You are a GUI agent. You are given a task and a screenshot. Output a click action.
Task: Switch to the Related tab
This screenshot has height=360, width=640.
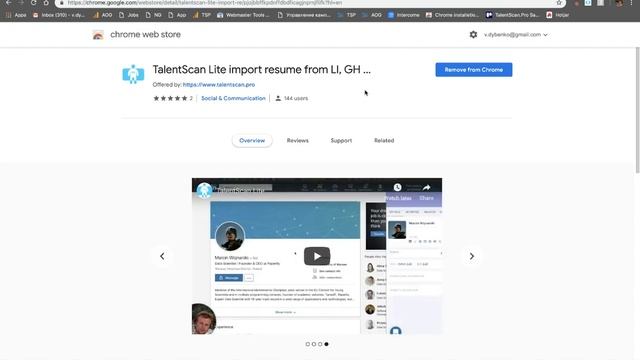[x=384, y=140]
